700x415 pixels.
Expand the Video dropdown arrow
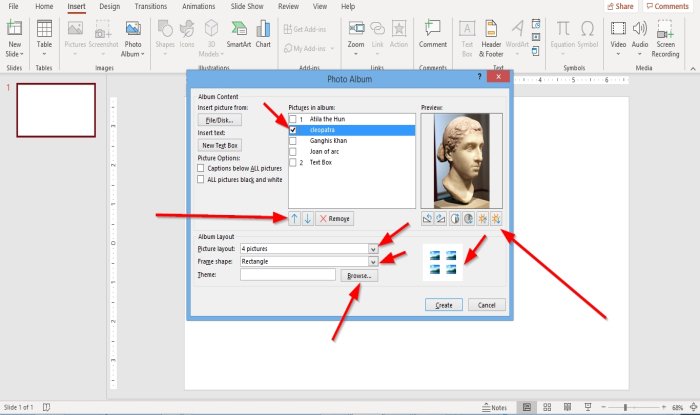point(618,54)
